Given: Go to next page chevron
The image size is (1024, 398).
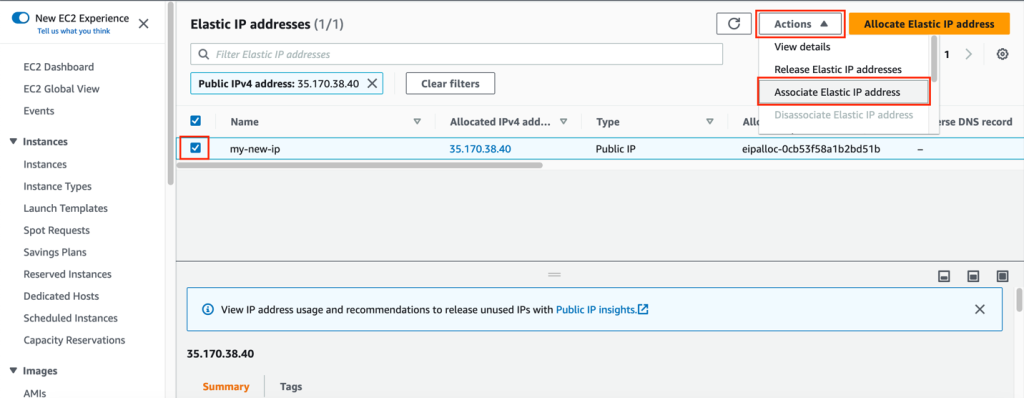Looking at the screenshot, I should coord(968,54).
